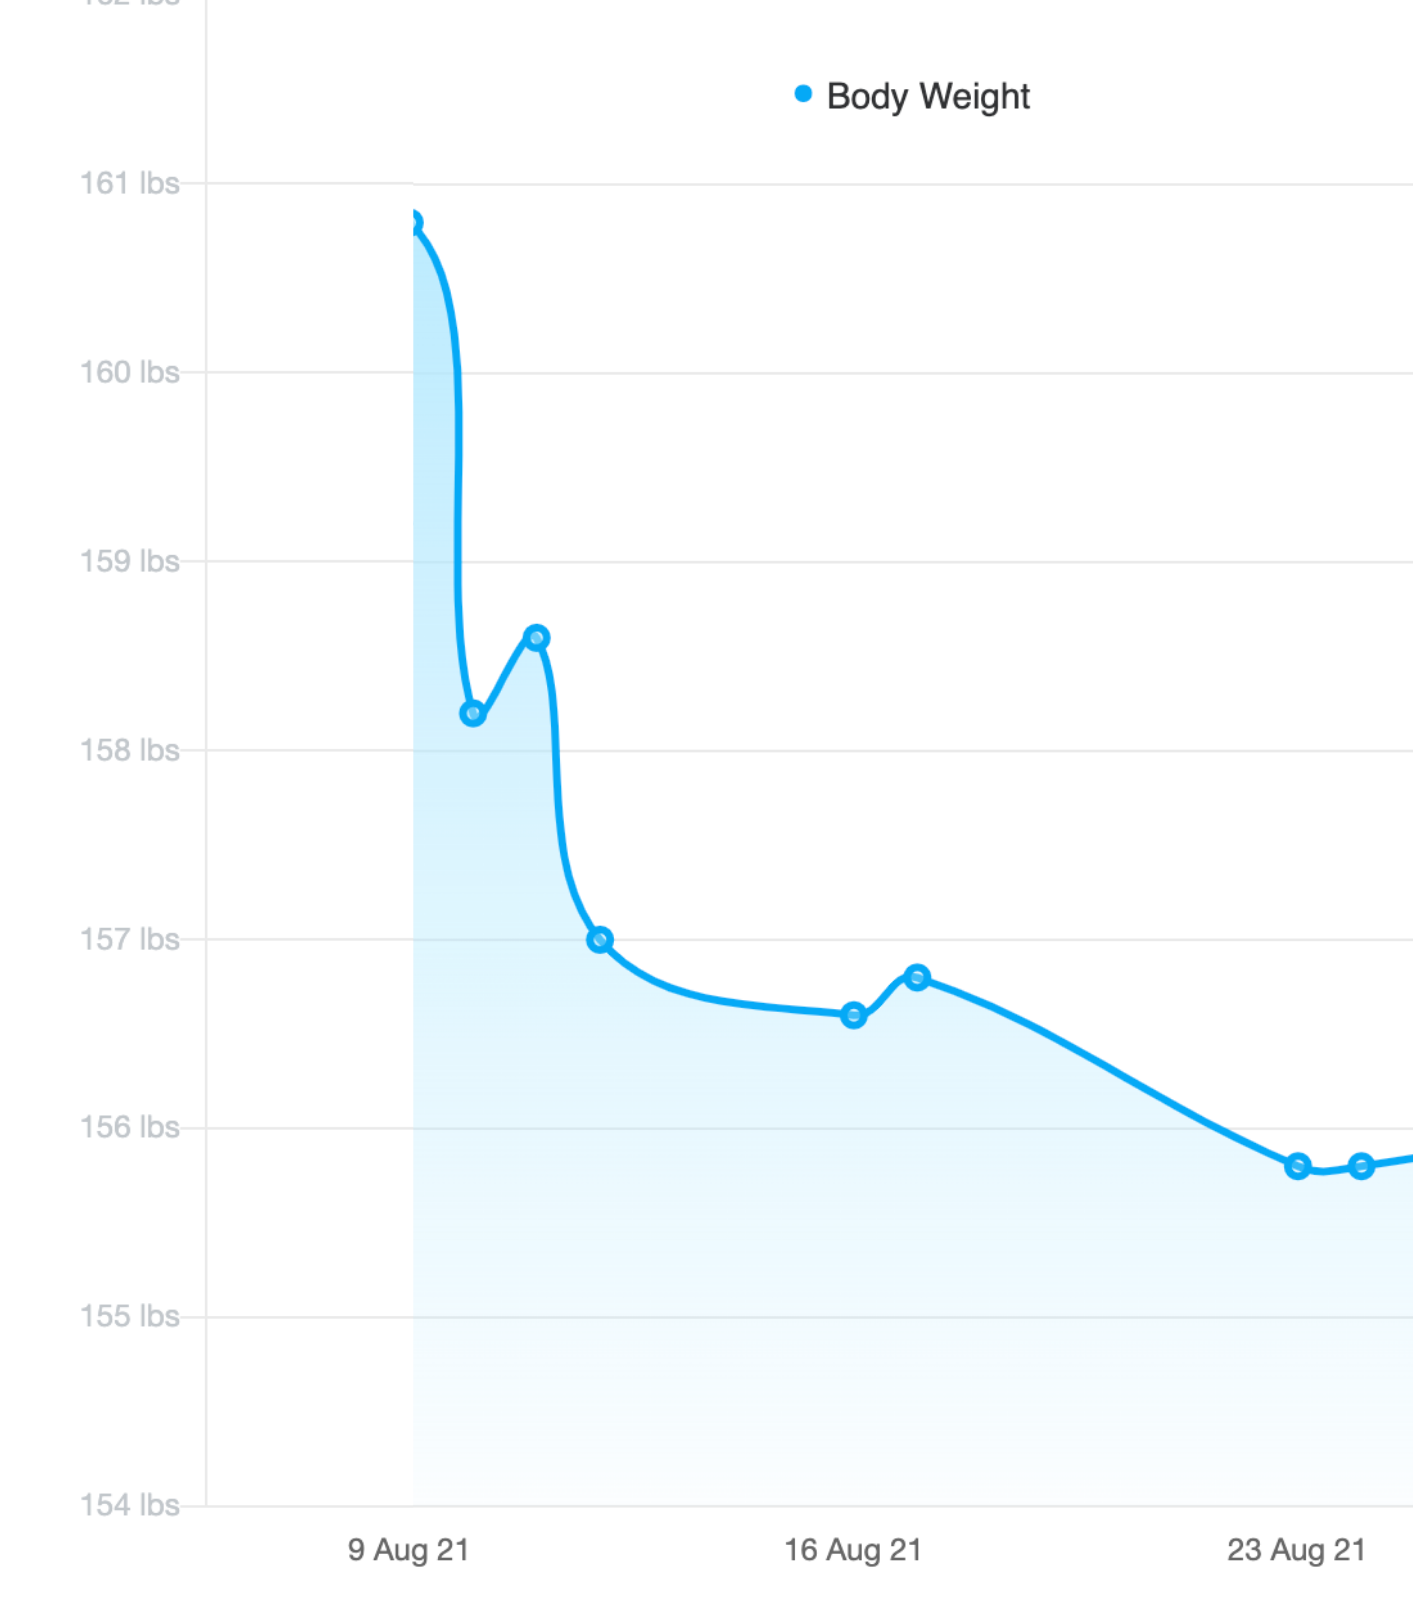Click the 156.6 lbs point above 16 Aug

point(853,1015)
